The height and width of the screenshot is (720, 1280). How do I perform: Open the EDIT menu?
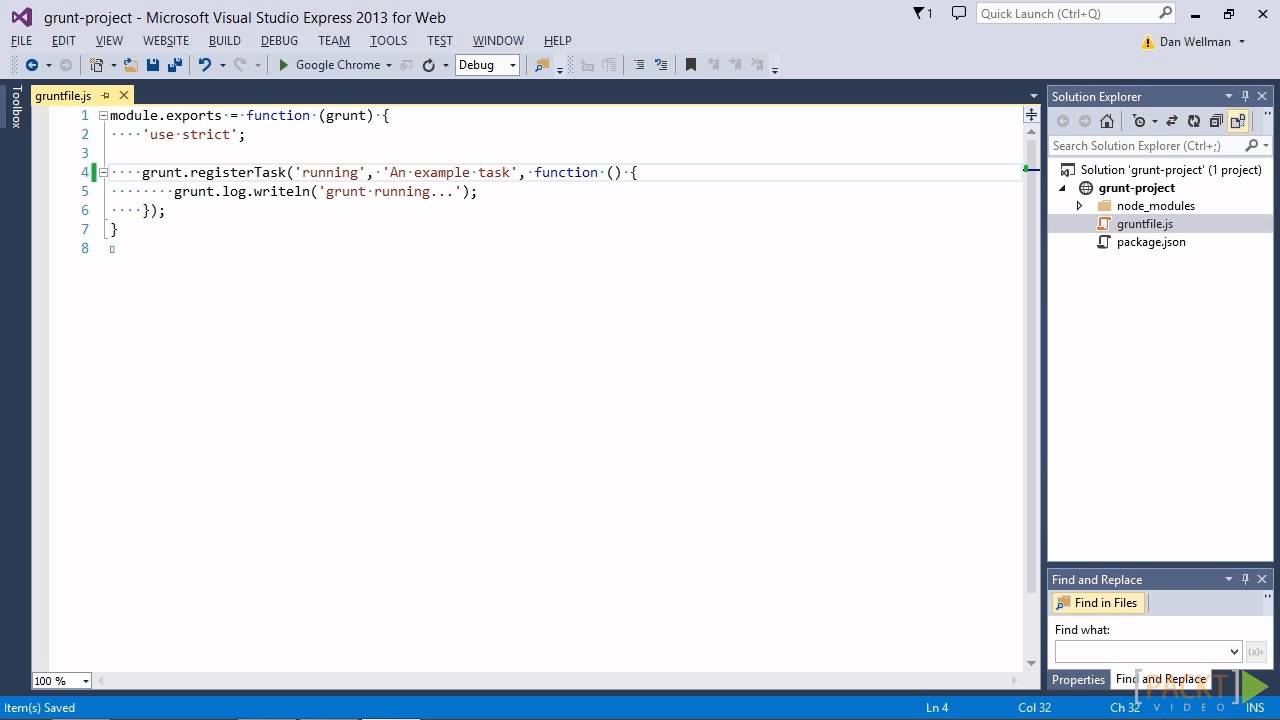click(63, 41)
